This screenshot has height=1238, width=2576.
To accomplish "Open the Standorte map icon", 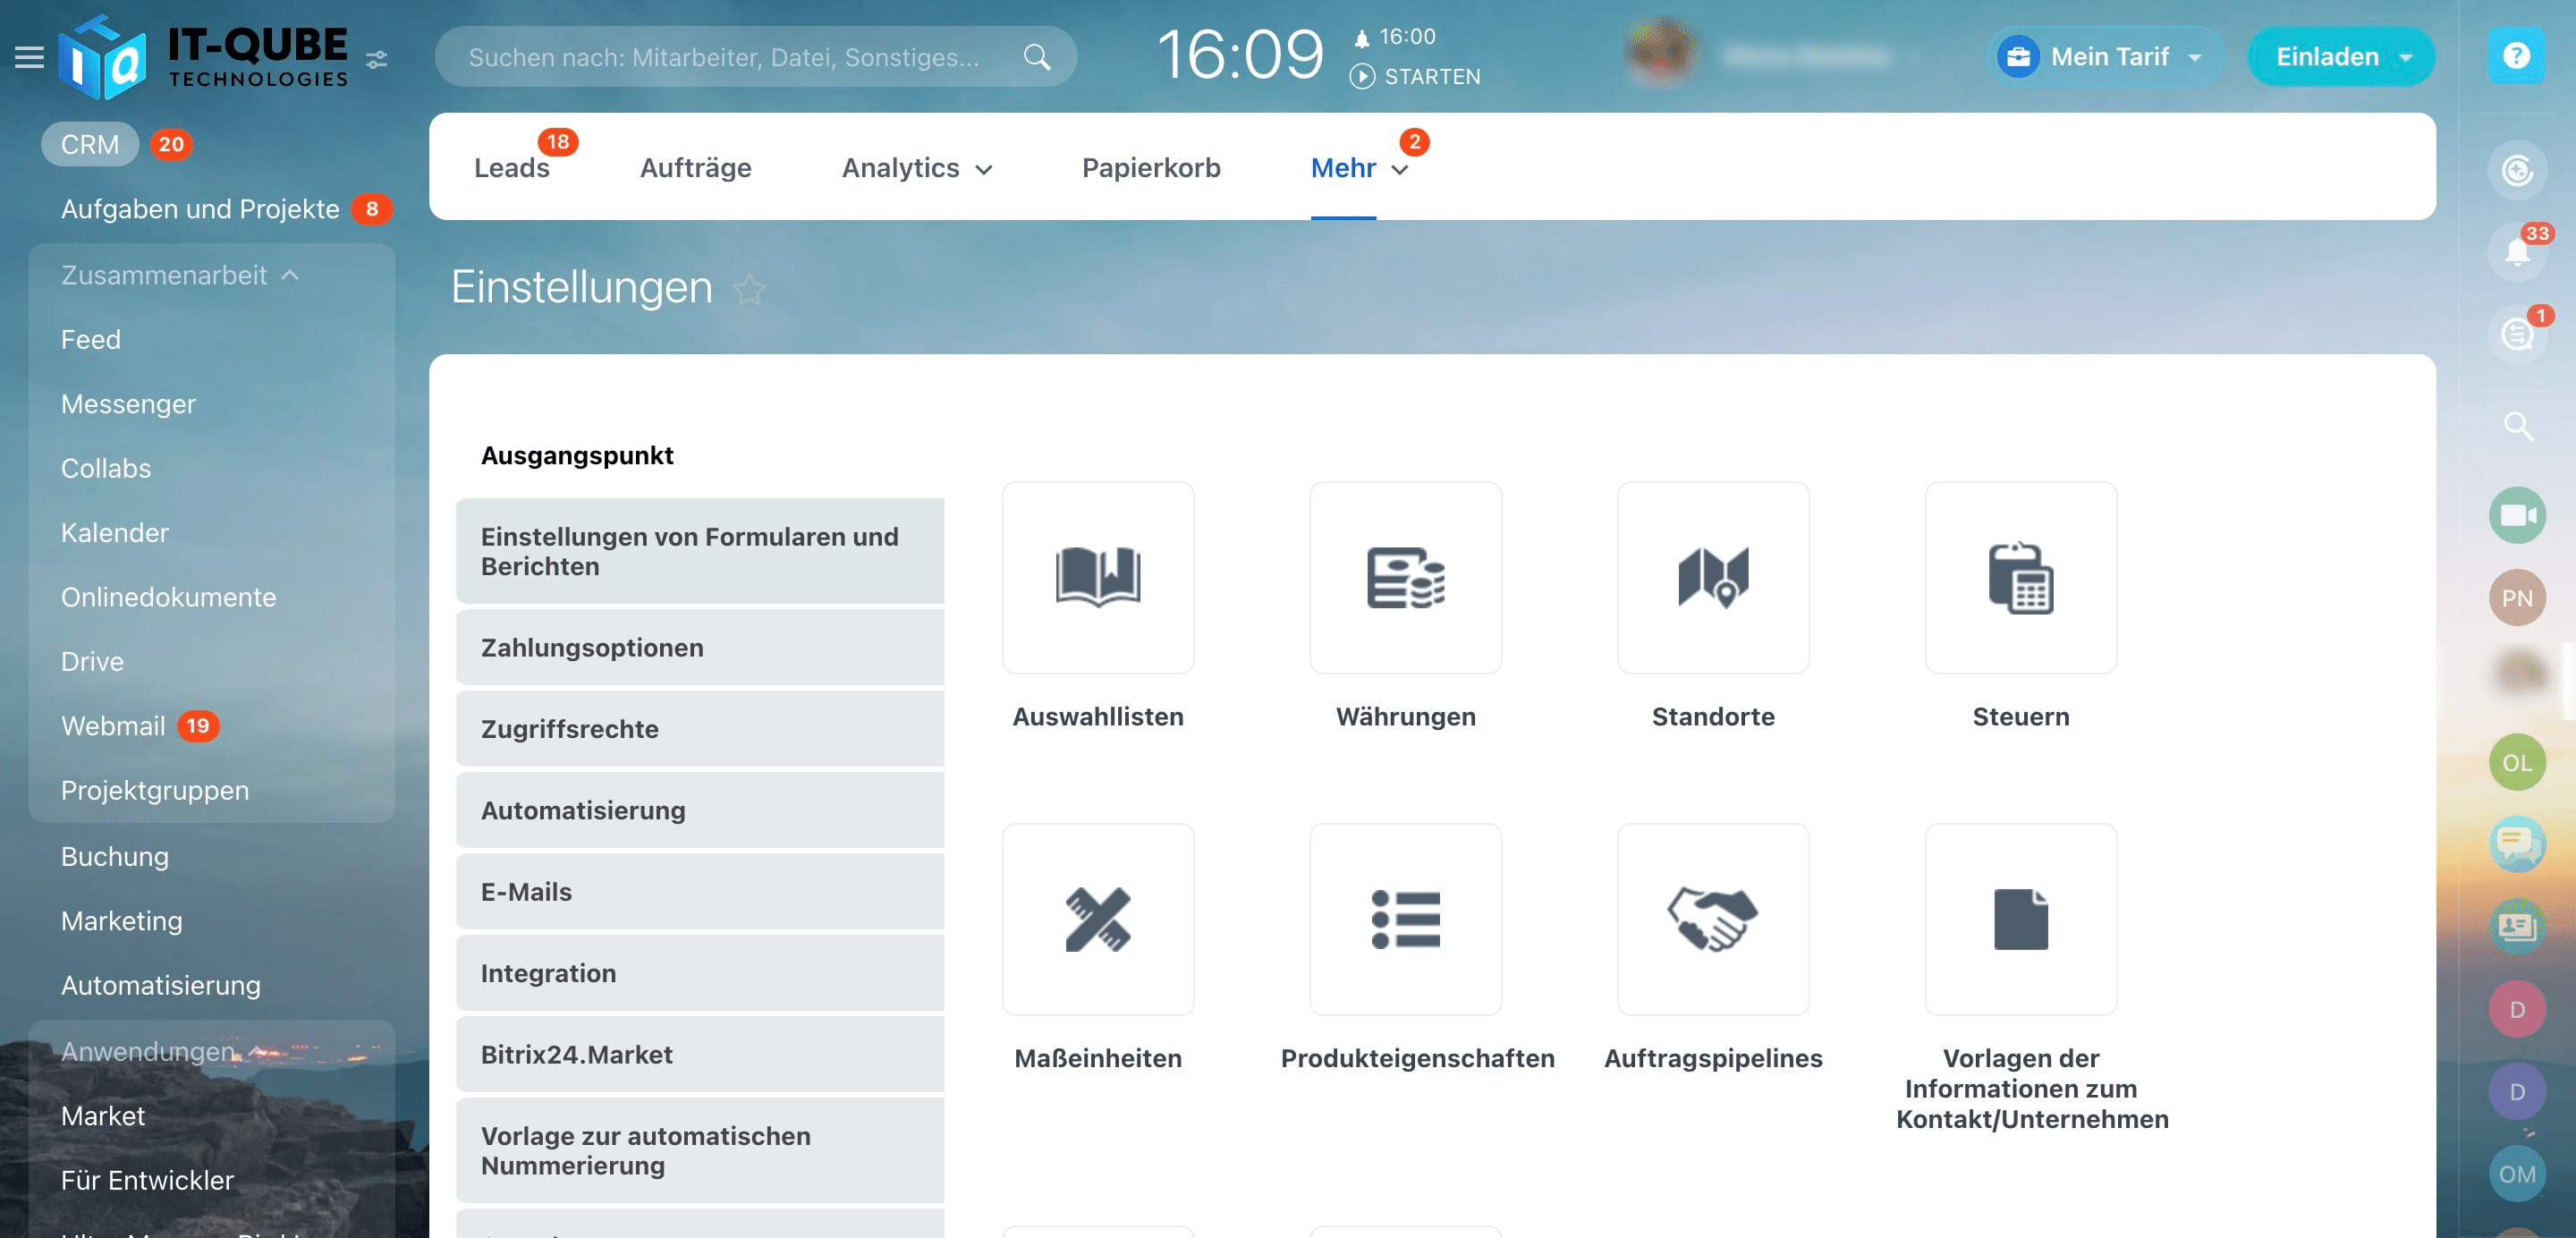I will click(x=1713, y=578).
